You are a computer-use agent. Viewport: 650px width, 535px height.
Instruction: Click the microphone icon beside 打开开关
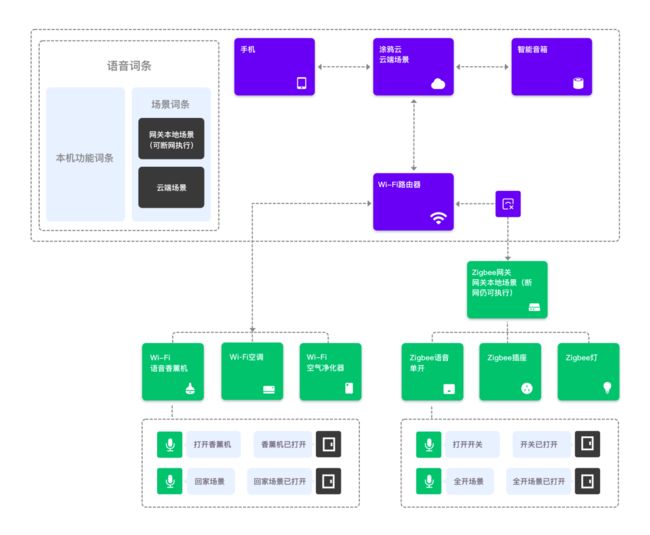pos(429,444)
